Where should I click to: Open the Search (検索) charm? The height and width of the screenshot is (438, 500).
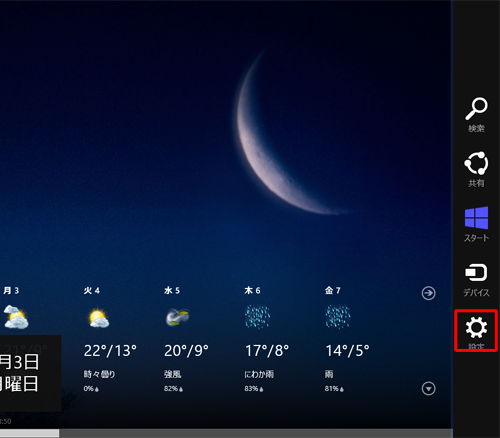click(x=476, y=114)
